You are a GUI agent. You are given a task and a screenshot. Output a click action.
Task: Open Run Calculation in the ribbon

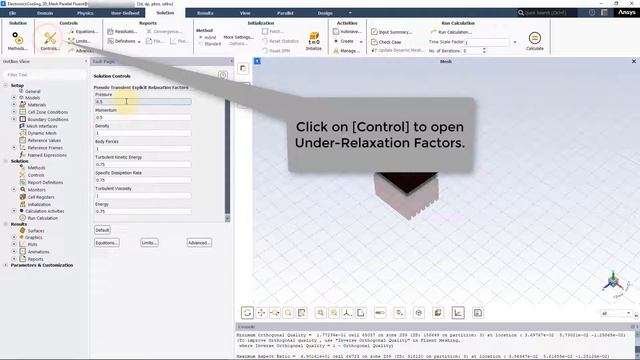click(451, 32)
